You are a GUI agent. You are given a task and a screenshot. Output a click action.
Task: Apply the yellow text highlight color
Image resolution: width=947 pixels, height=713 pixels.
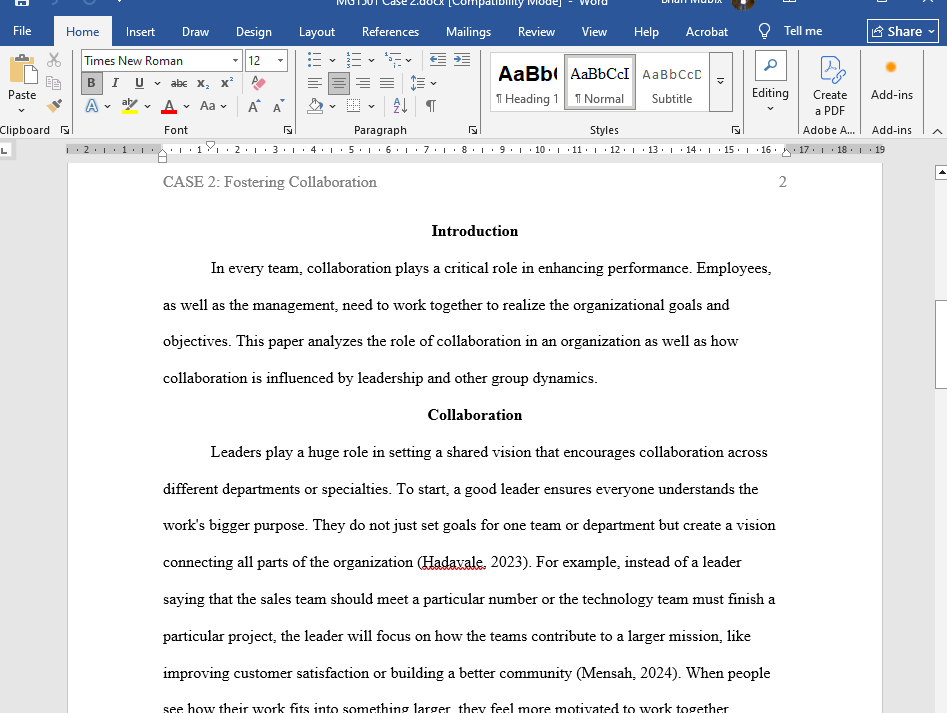(129, 106)
